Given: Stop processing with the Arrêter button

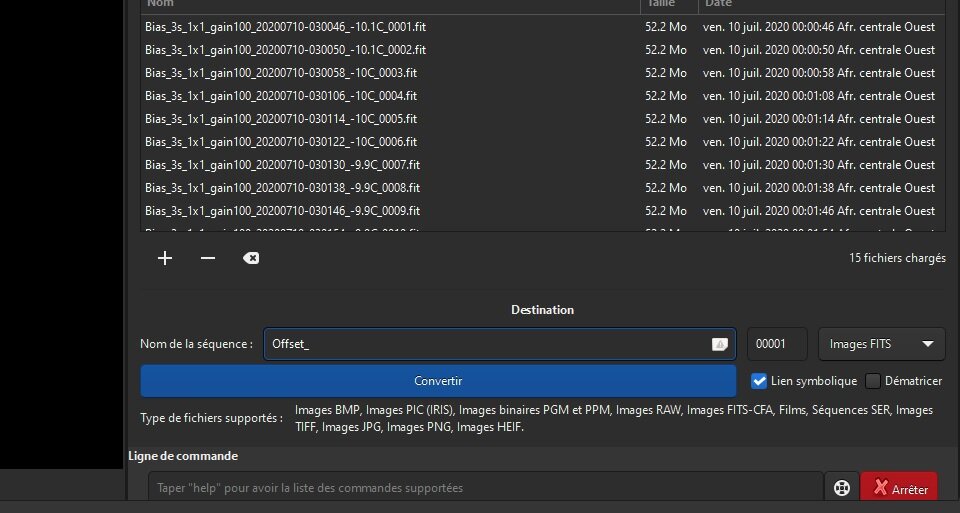Looking at the screenshot, I should [899, 488].
